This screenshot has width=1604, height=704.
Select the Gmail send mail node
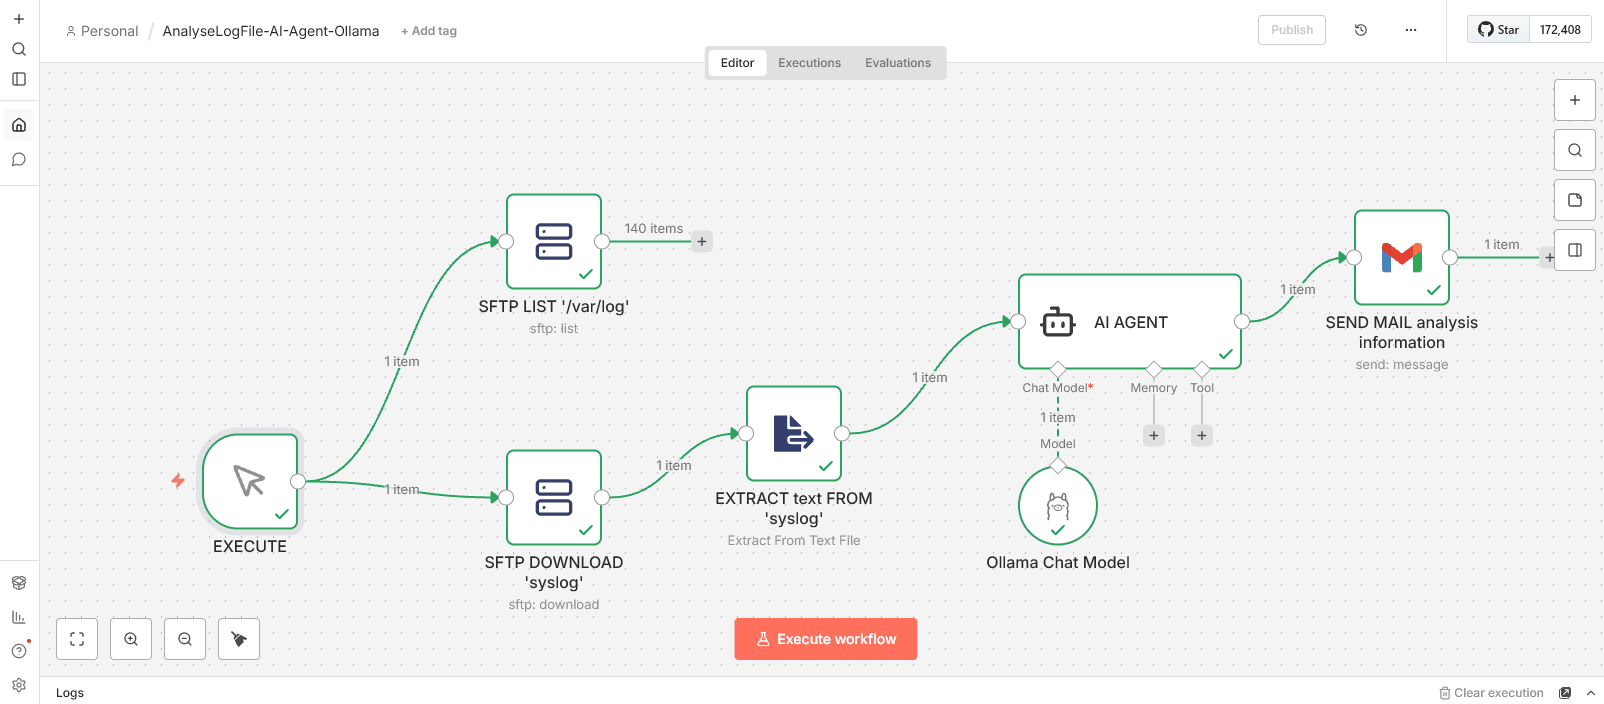[x=1401, y=257]
